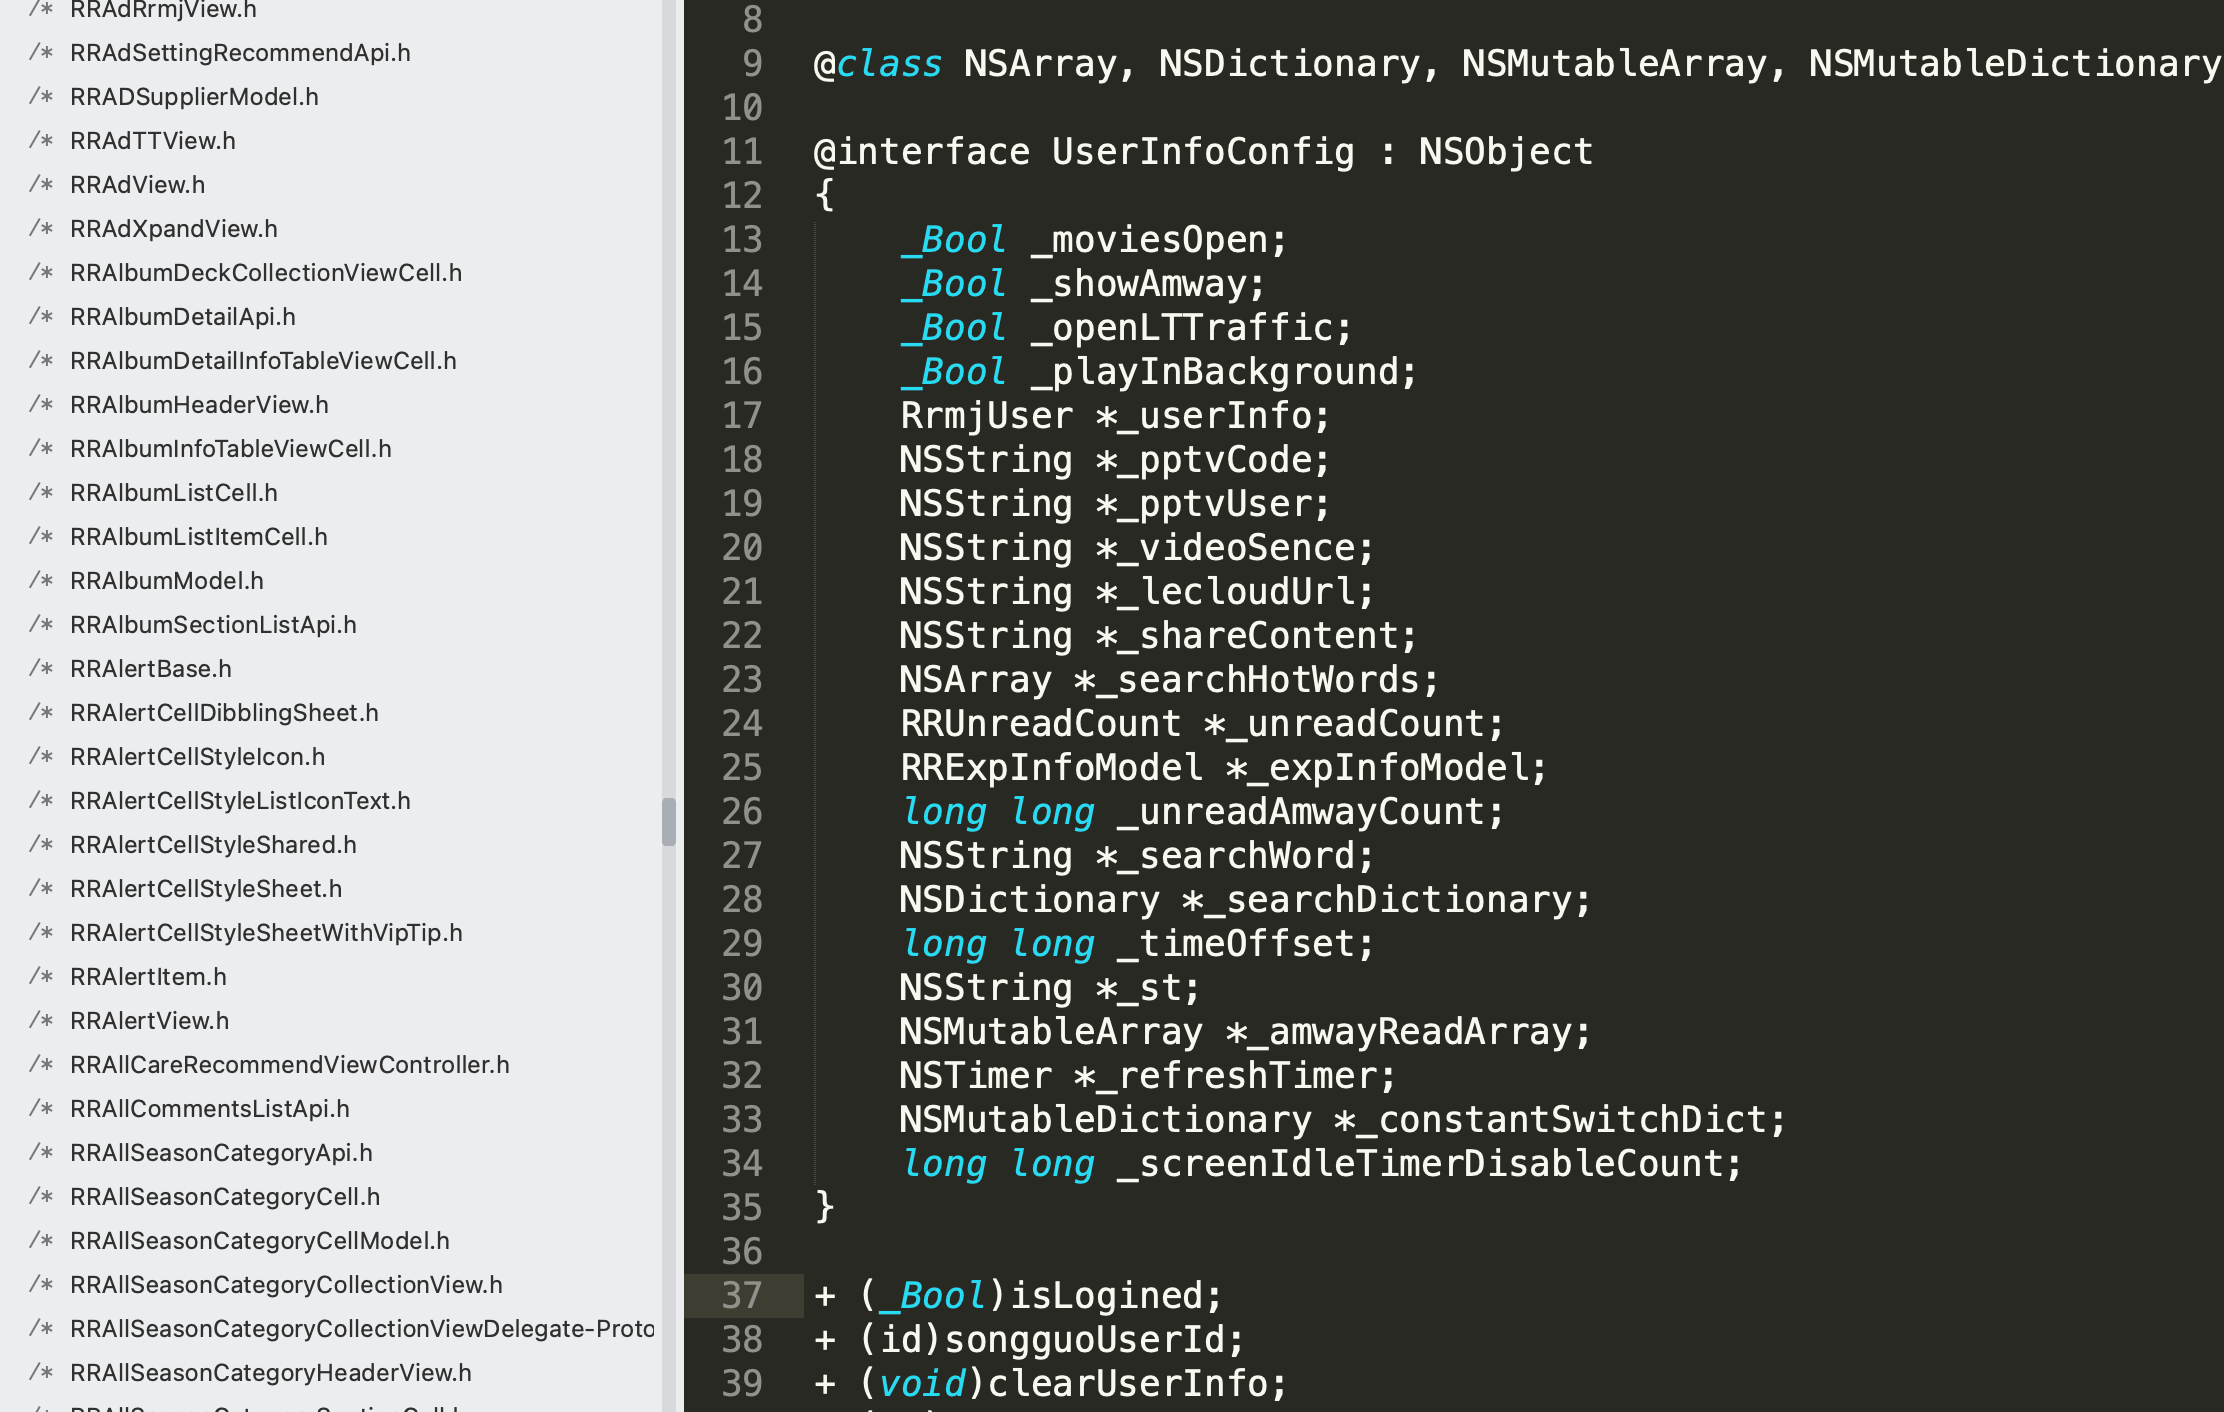Click the file list scrollbar thumb

[x=669, y=821]
